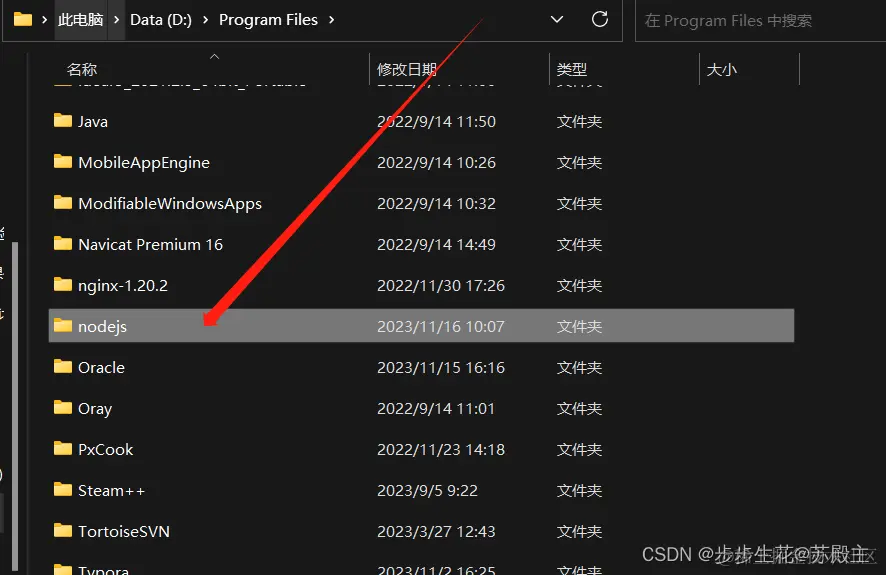Image resolution: width=886 pixels, height=575 pixels.
Task: Click the date 2022/11/23 14:18
Action: tap(441, 450)
